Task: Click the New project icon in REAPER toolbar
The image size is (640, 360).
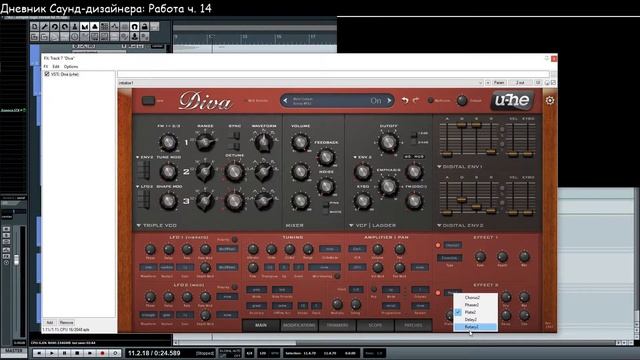Action: click(x=35, y=27)
